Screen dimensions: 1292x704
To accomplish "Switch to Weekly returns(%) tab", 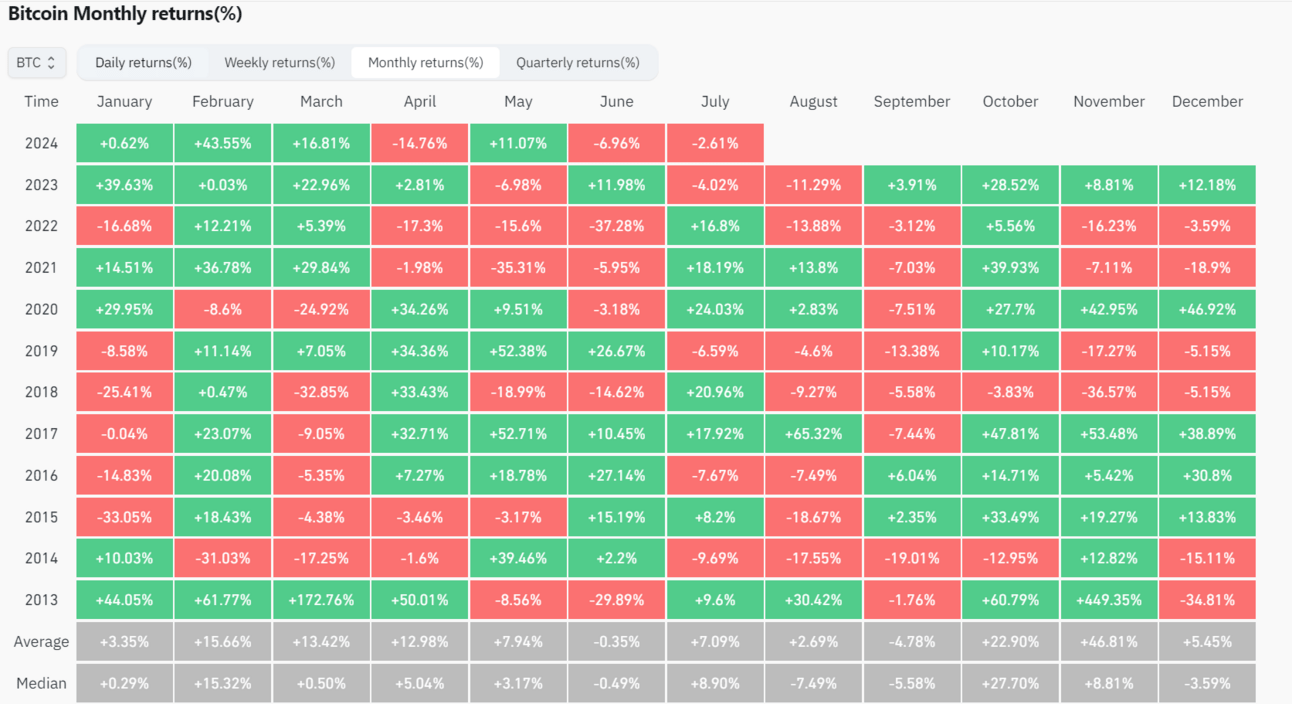I will 279,62.
